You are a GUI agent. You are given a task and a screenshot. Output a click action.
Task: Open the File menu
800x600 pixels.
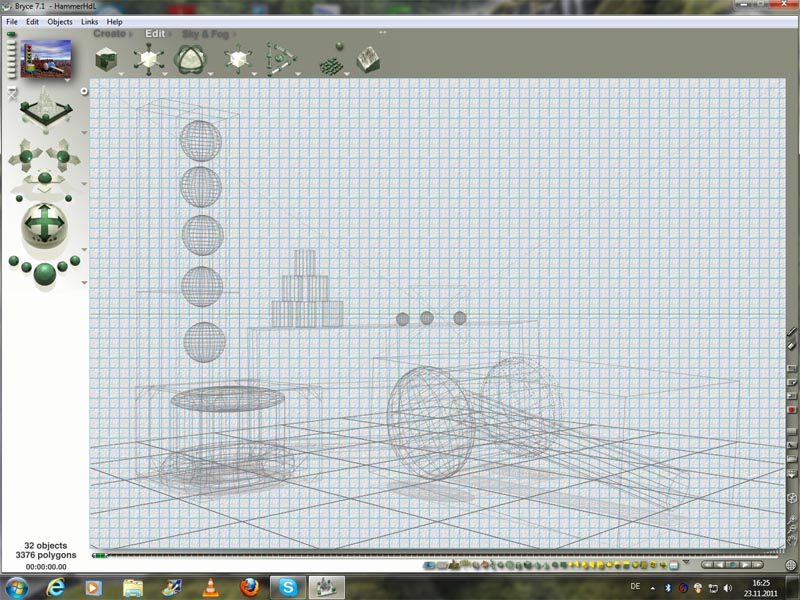pos(12,22)
